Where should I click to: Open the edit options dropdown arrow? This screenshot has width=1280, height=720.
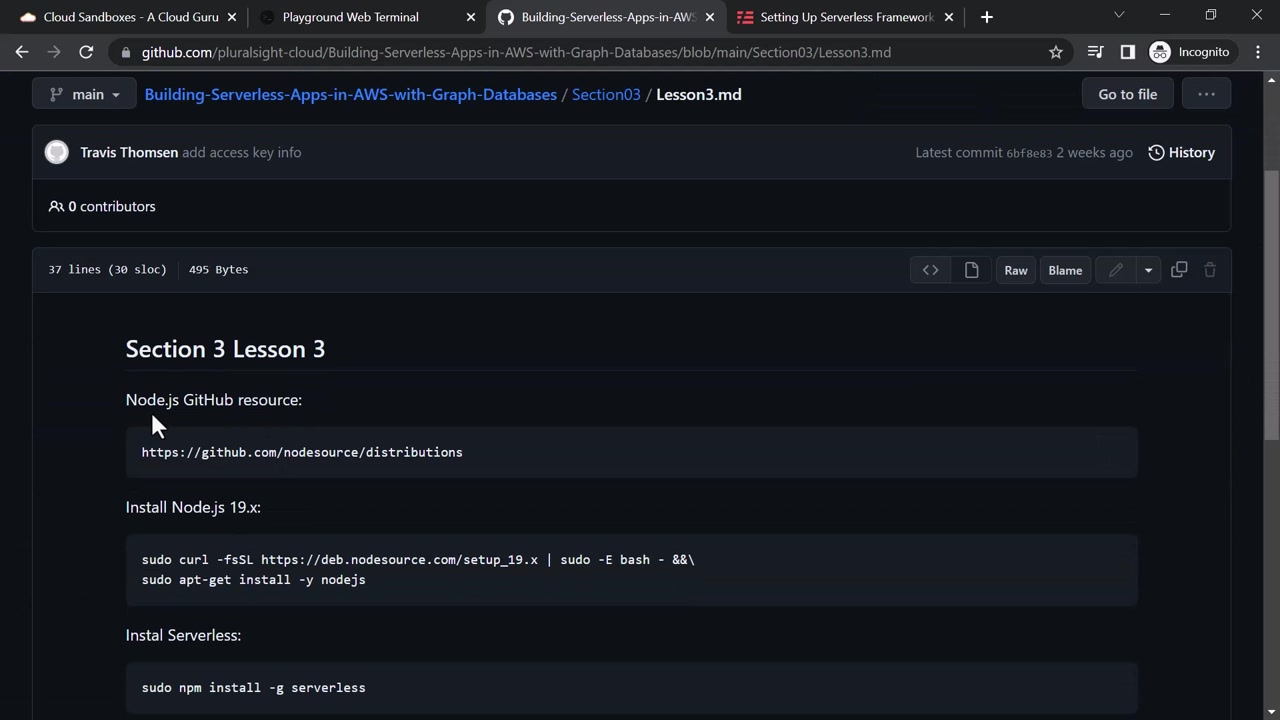pos(1148,270)
